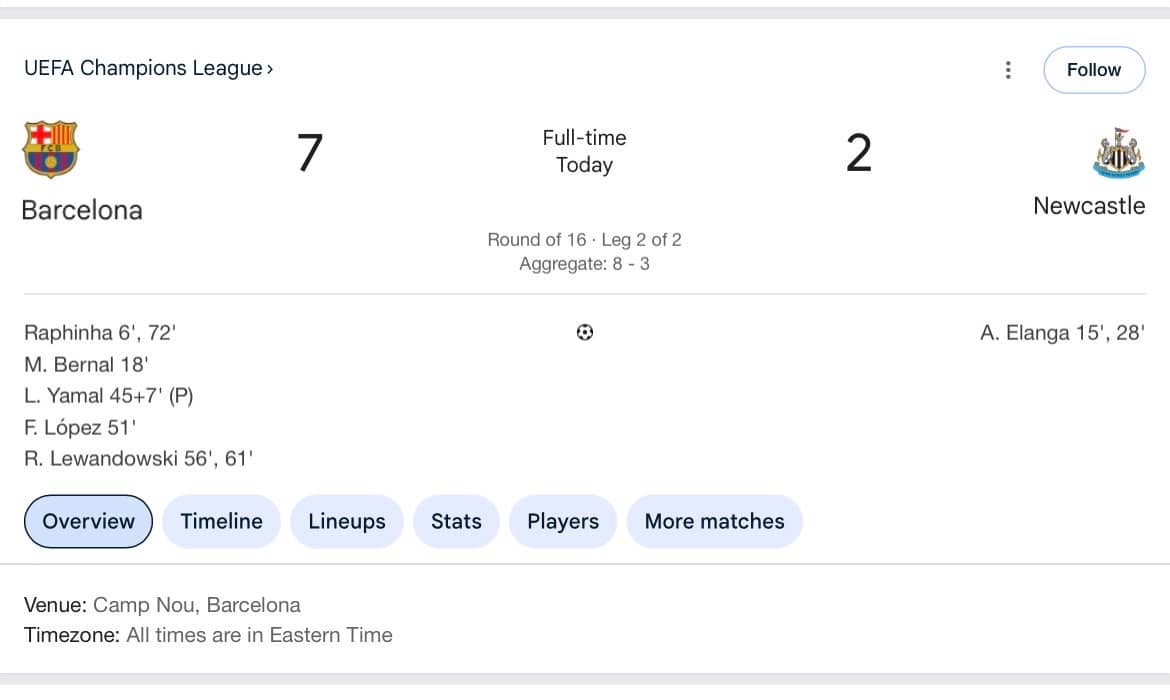The image size is (1170, 700).
Task: Click Barcelona's score of 7
Action: click(310, 152)
